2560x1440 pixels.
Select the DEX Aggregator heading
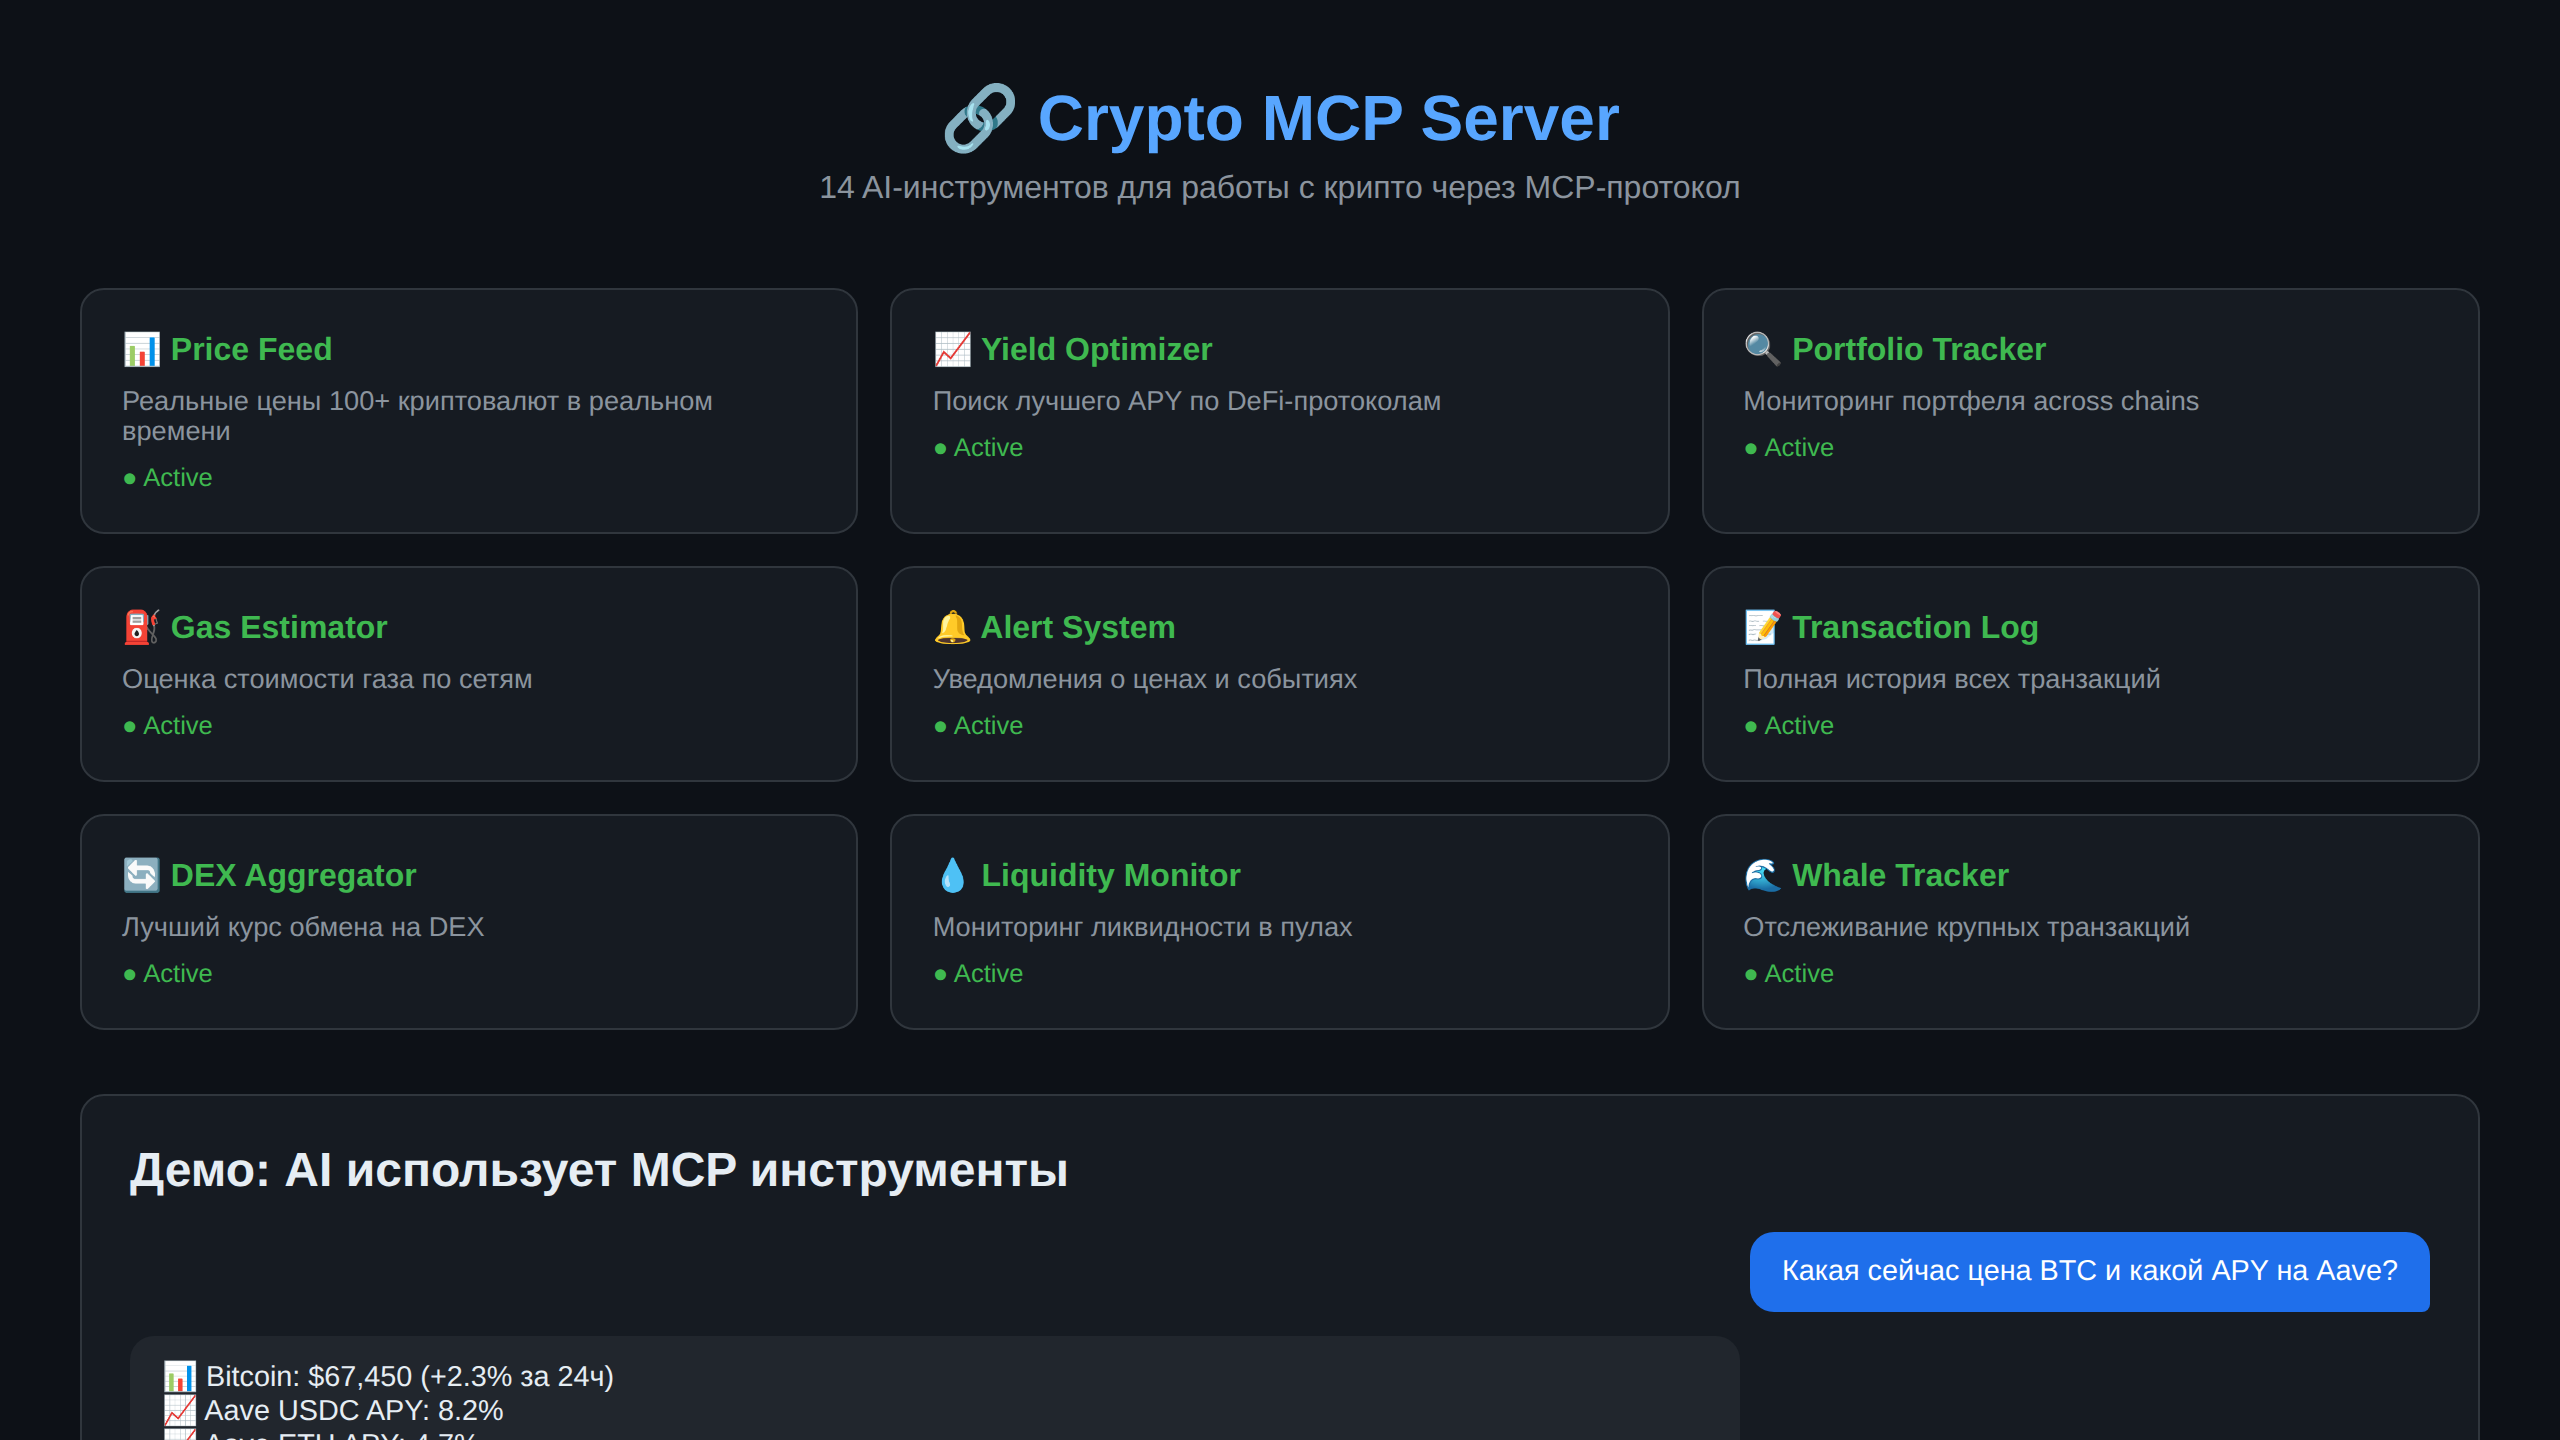(x=293, y=875)
